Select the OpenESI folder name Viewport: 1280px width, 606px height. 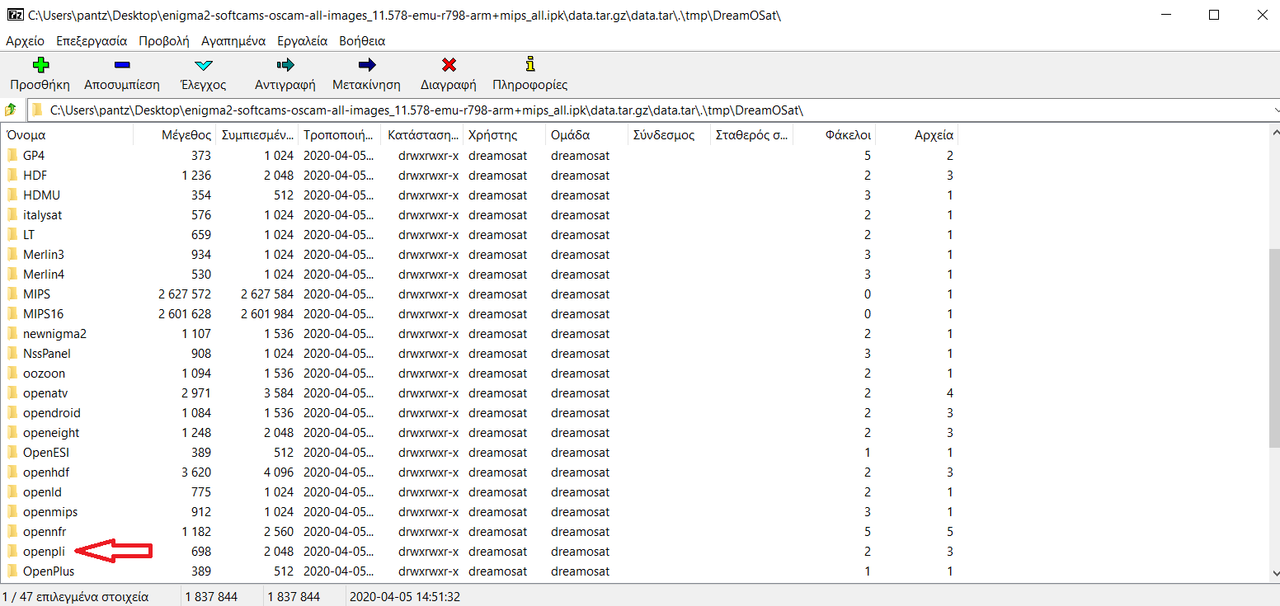(x=46, y=452)
